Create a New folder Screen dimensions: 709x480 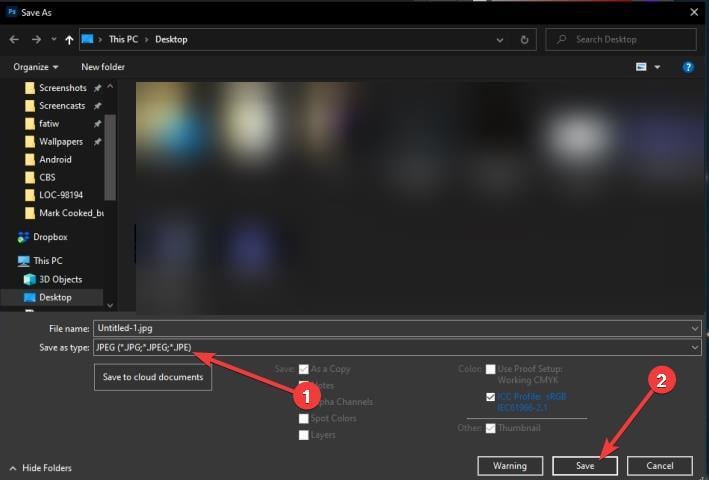point(103,67)
